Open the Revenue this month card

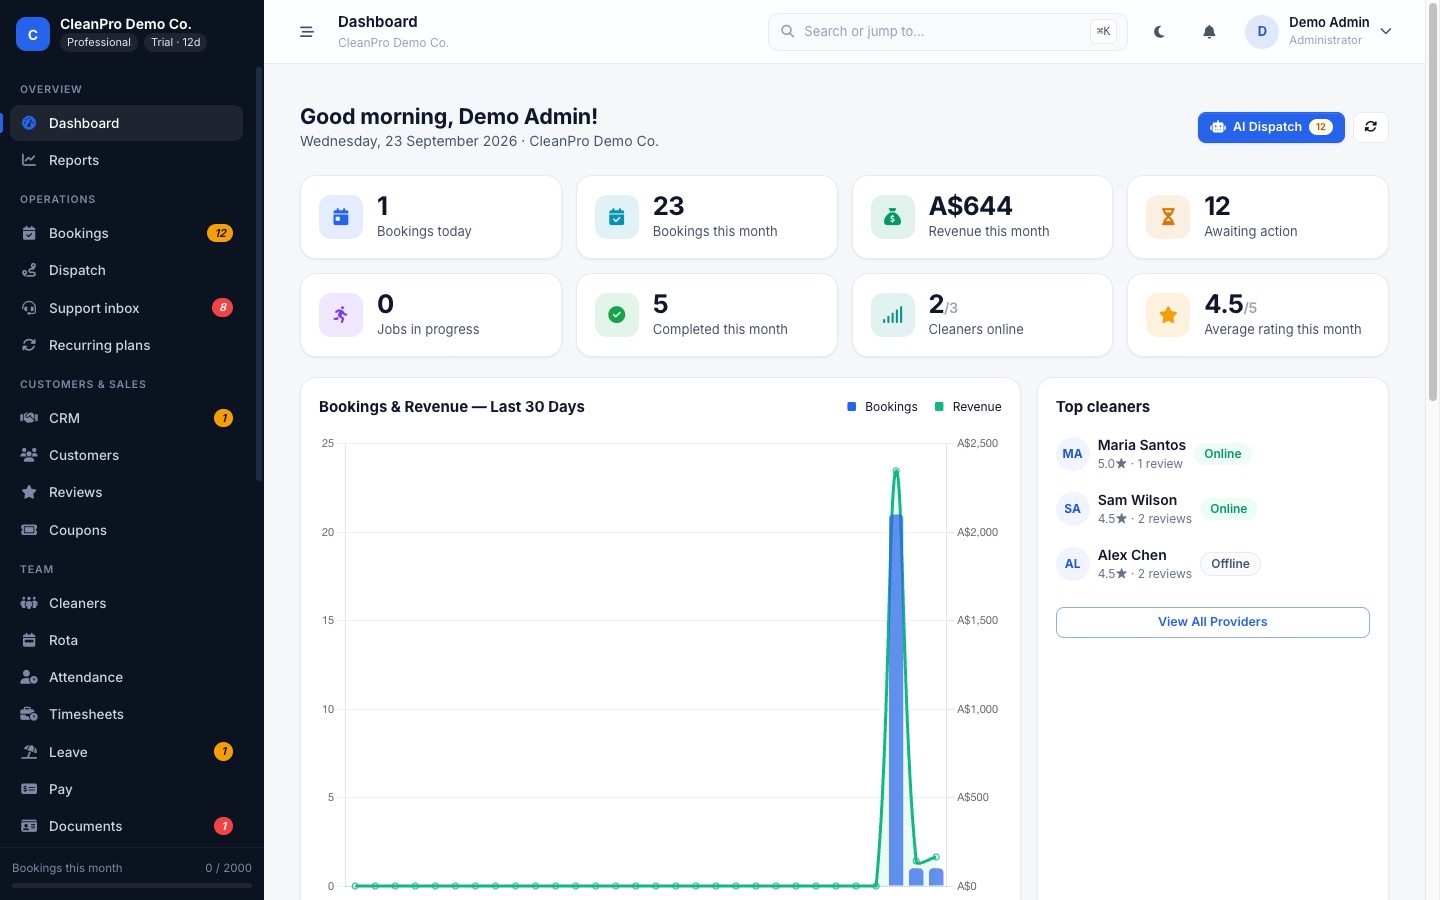pyautogui.click(x=982, y=217)
